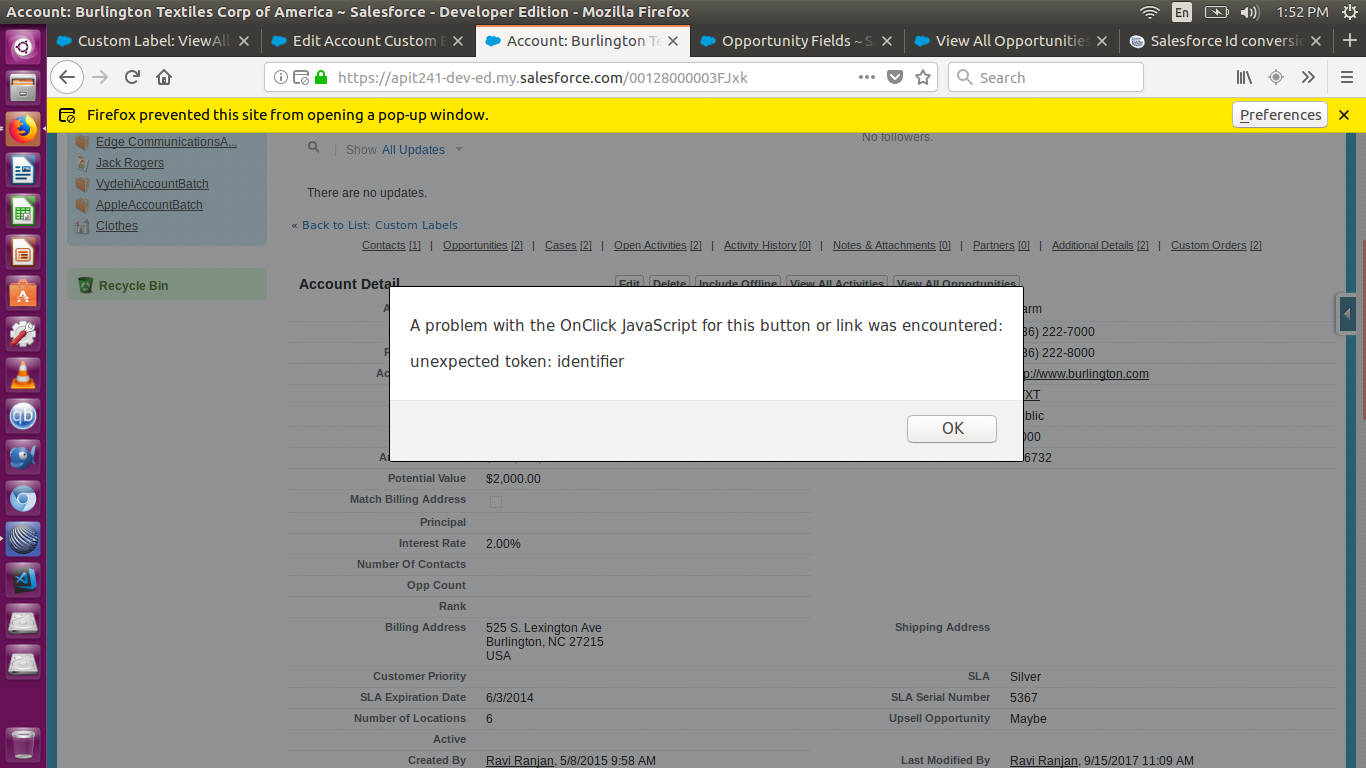Open Last Modified By Ravi Ranjan link
Image resolution: width=1366 pixels, height=768 pixels.
1044,761
